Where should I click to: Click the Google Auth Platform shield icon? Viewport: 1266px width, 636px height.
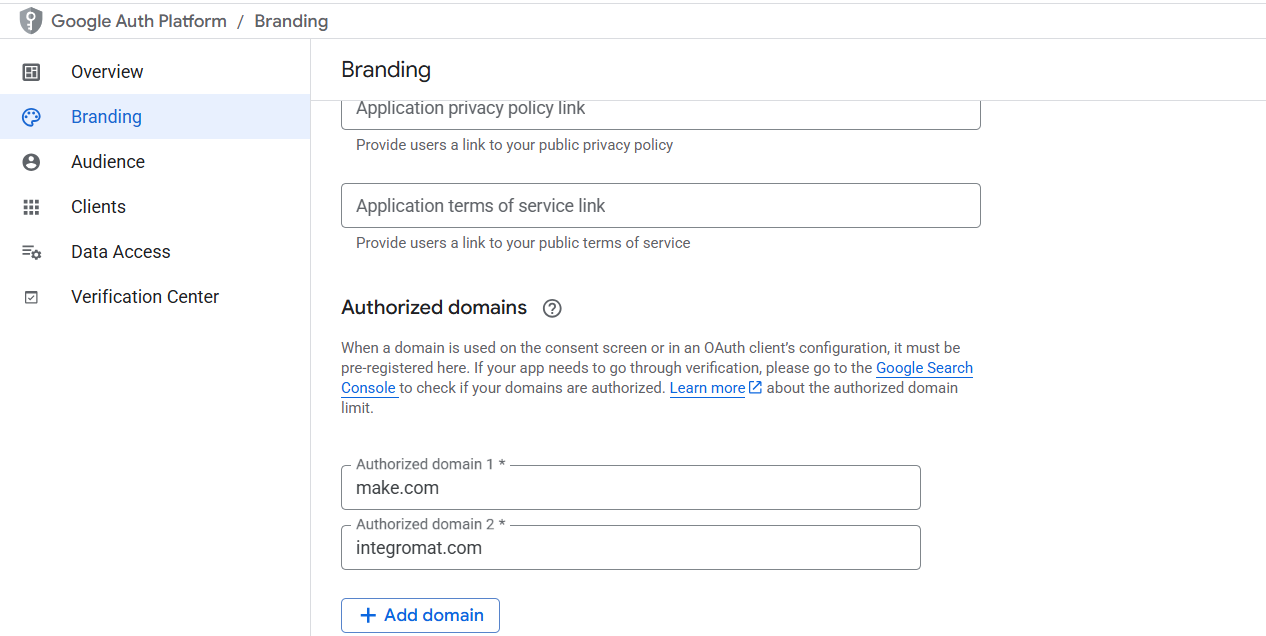click(x=31, y=20)
